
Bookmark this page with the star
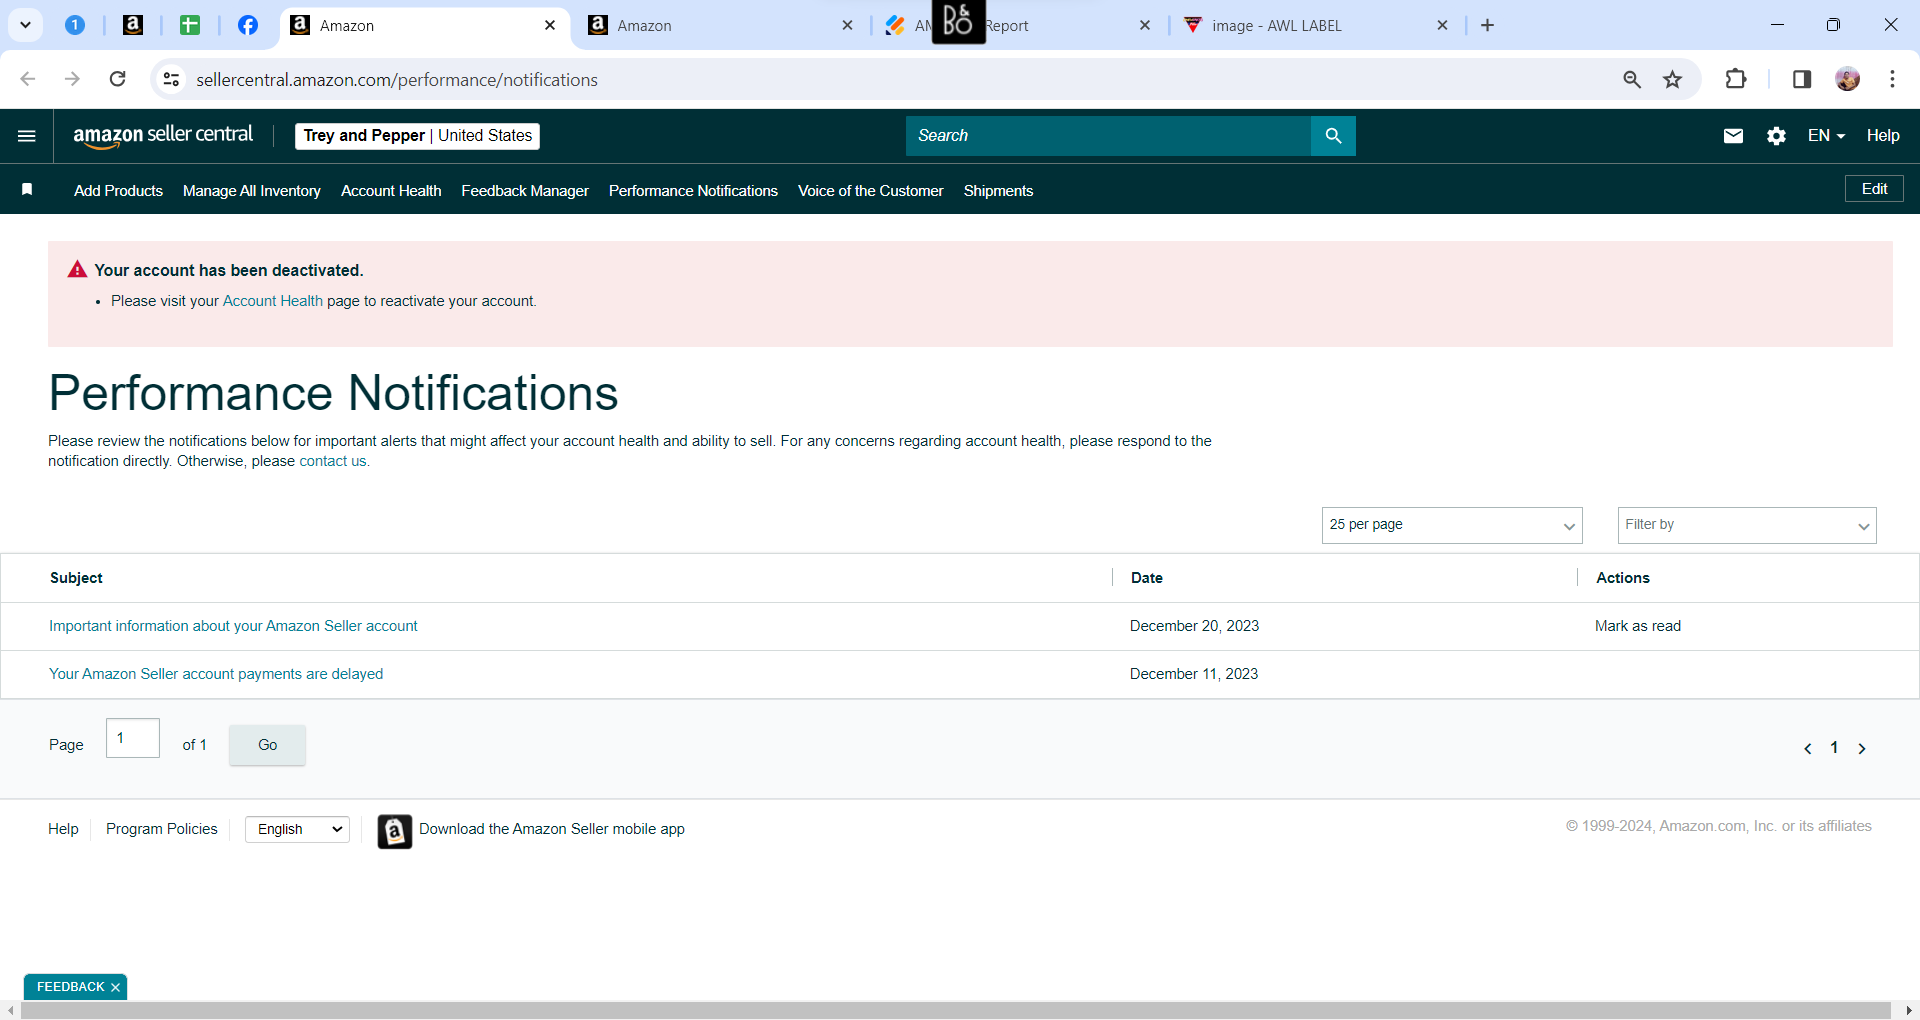[x=1673, y=79]
